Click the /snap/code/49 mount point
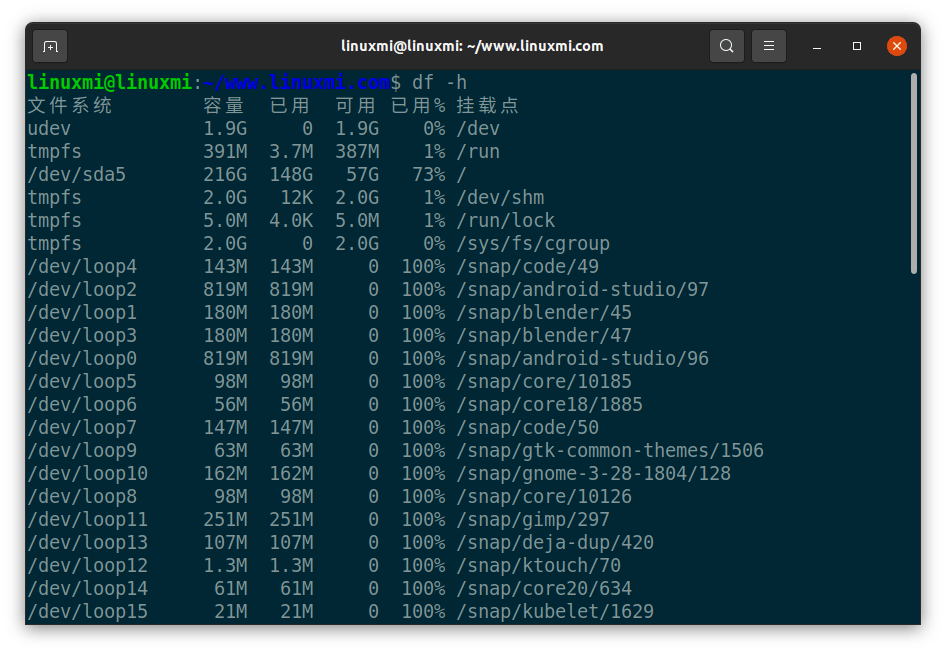The image size is (946, 653). click(527, 267)
